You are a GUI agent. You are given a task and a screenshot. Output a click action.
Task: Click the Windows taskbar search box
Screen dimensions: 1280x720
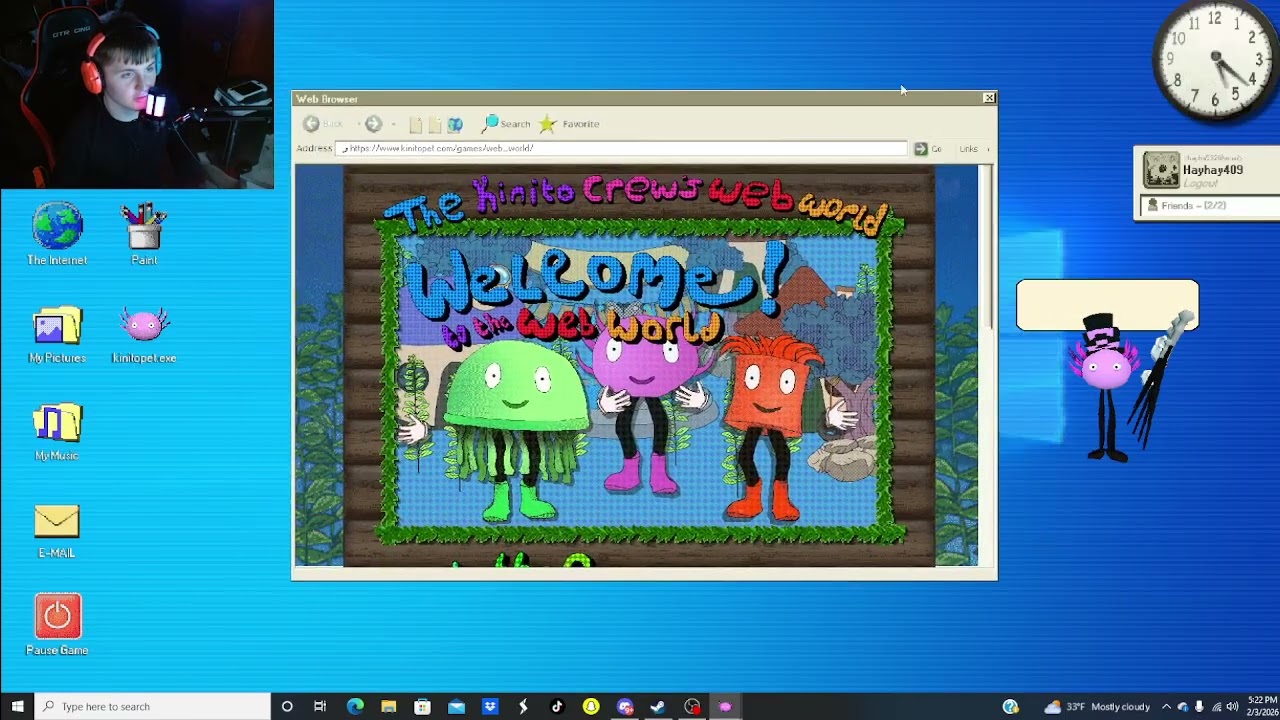[153, 707]
